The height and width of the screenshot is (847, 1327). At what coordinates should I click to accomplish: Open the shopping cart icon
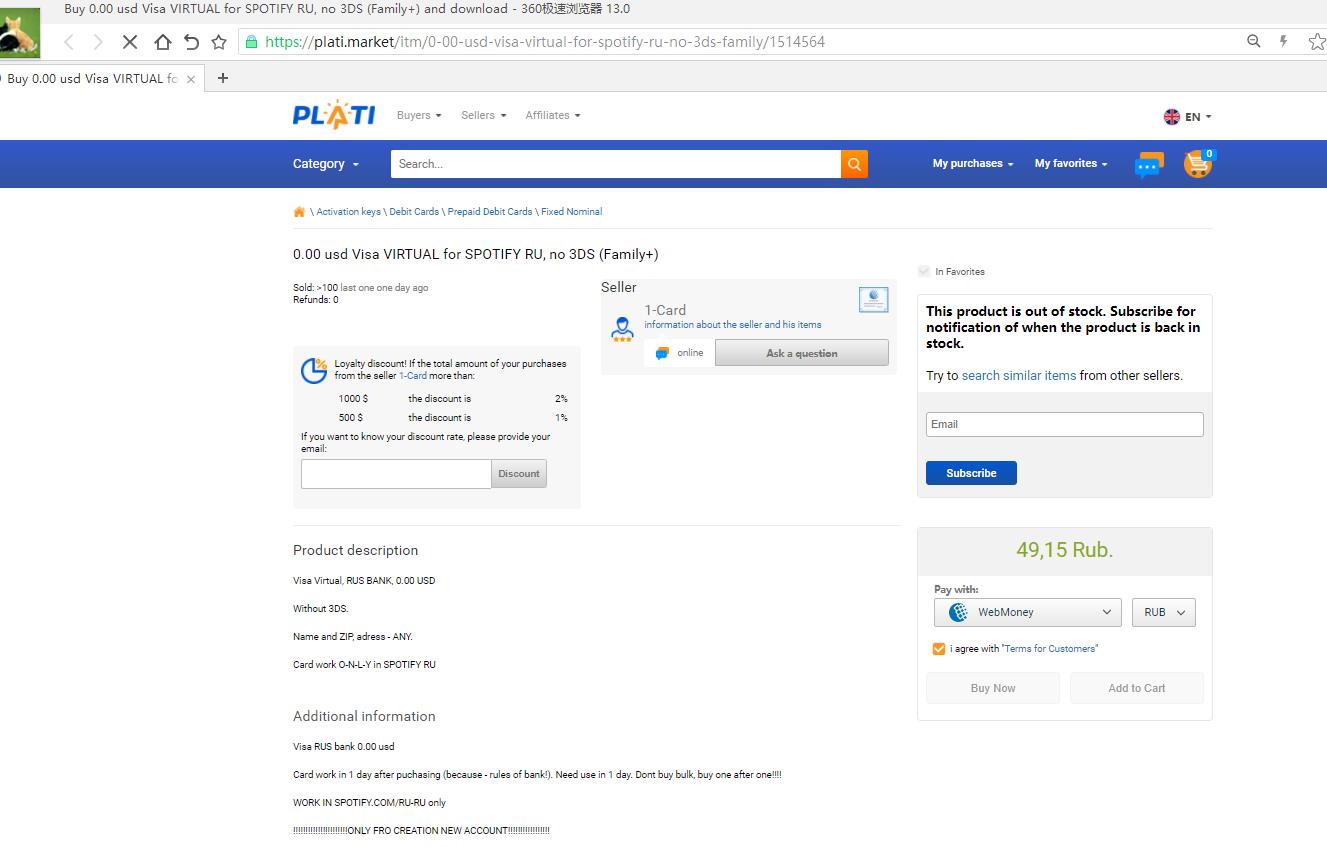point(1197,164)
